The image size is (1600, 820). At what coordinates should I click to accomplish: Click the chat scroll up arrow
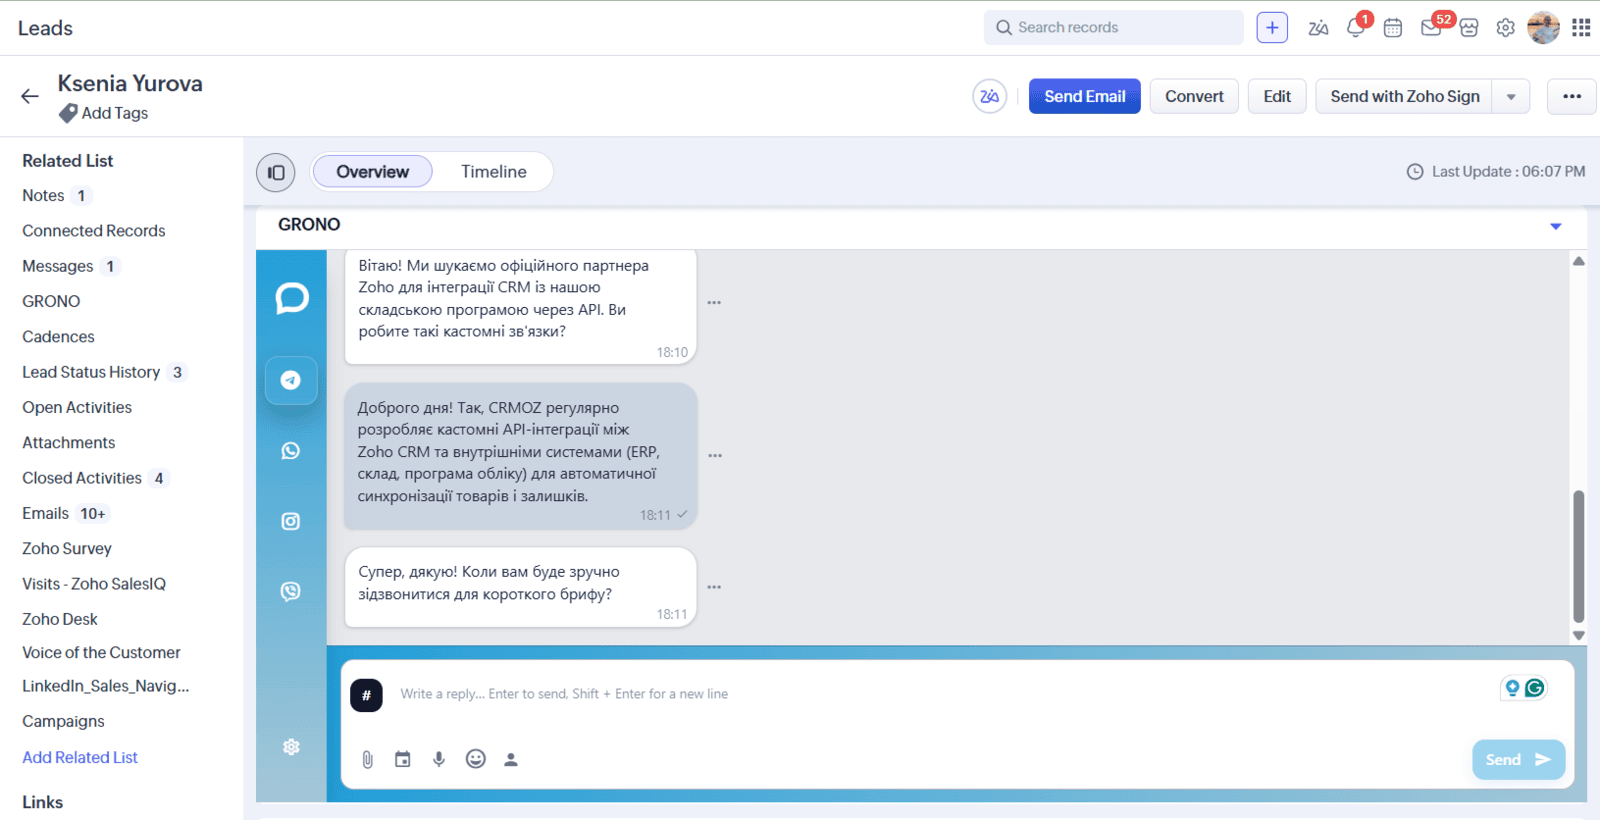pyautogui.click(x=1579, y=261)
